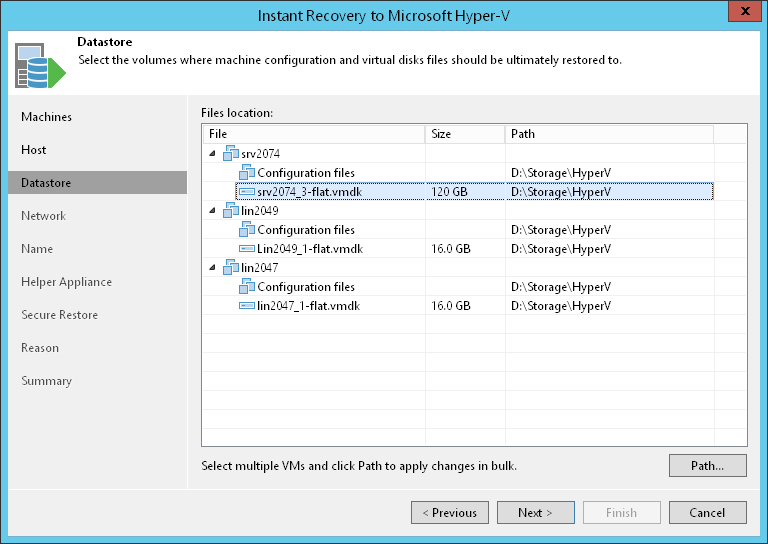The width and height of the screenshot is (768, 544).
Task: Click the srv2074 VM icon
Action: (x=232, y=153)
